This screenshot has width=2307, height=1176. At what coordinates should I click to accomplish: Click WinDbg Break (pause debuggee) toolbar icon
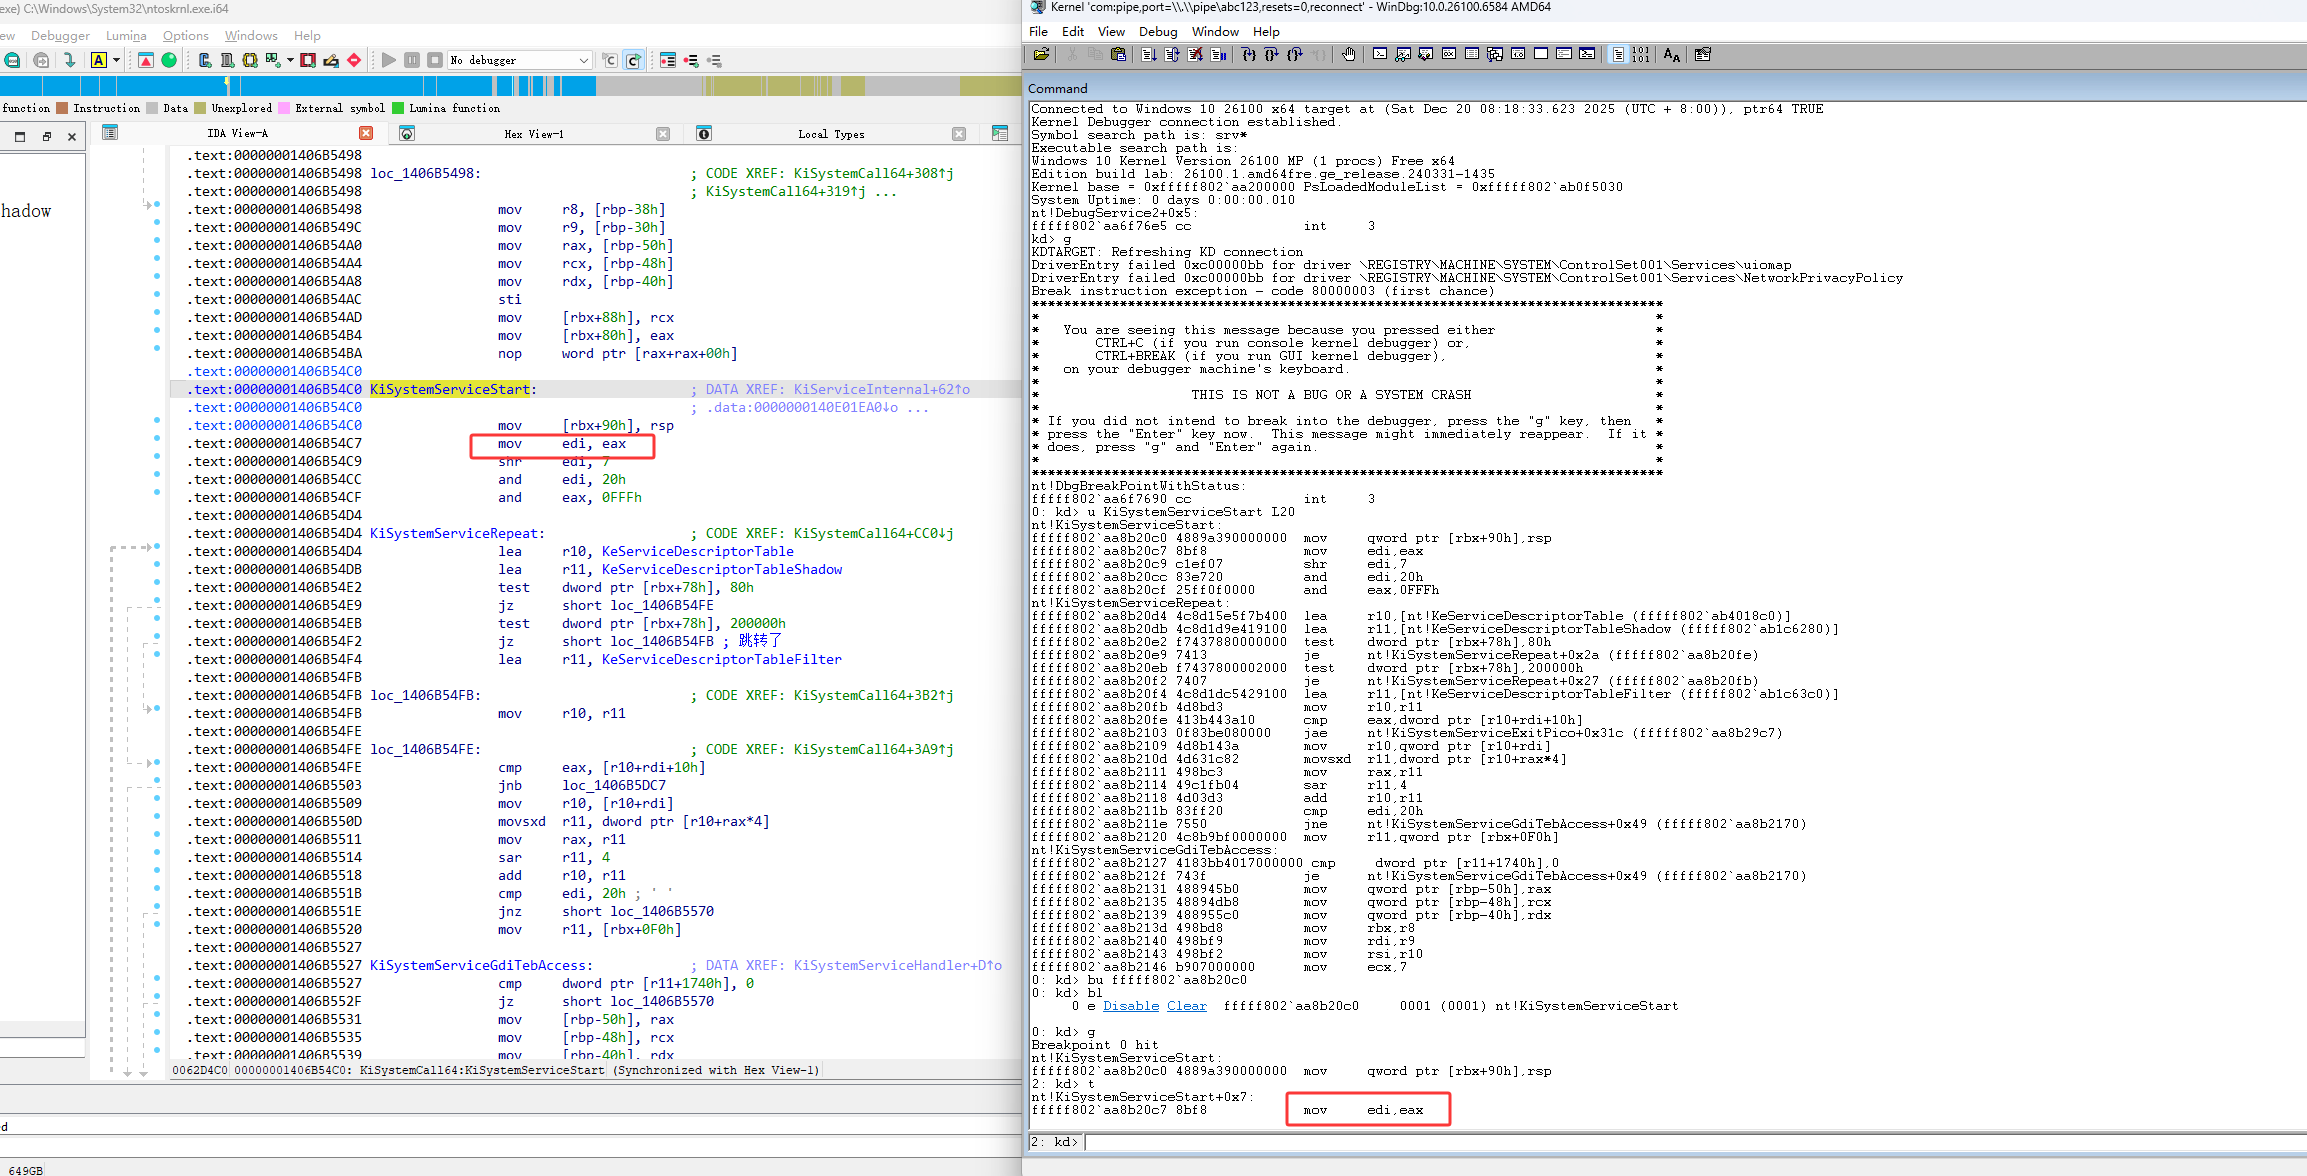(1218, 55)
